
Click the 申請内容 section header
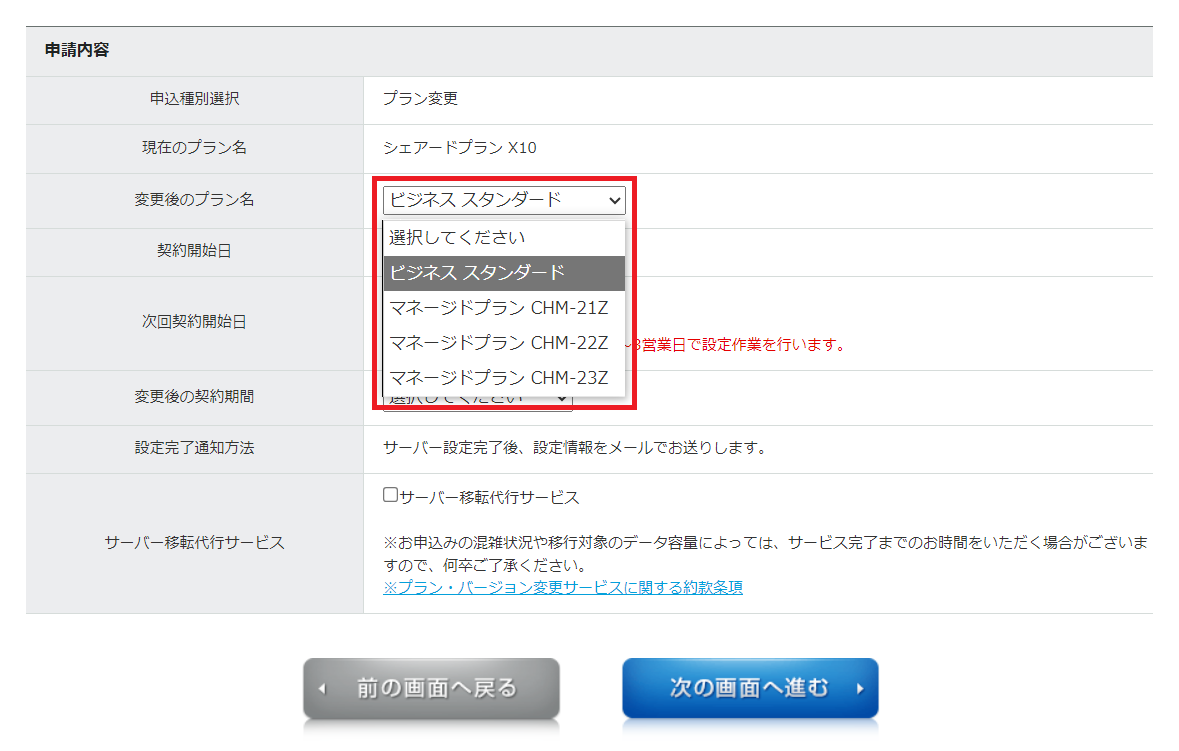(x=77, y=51)
